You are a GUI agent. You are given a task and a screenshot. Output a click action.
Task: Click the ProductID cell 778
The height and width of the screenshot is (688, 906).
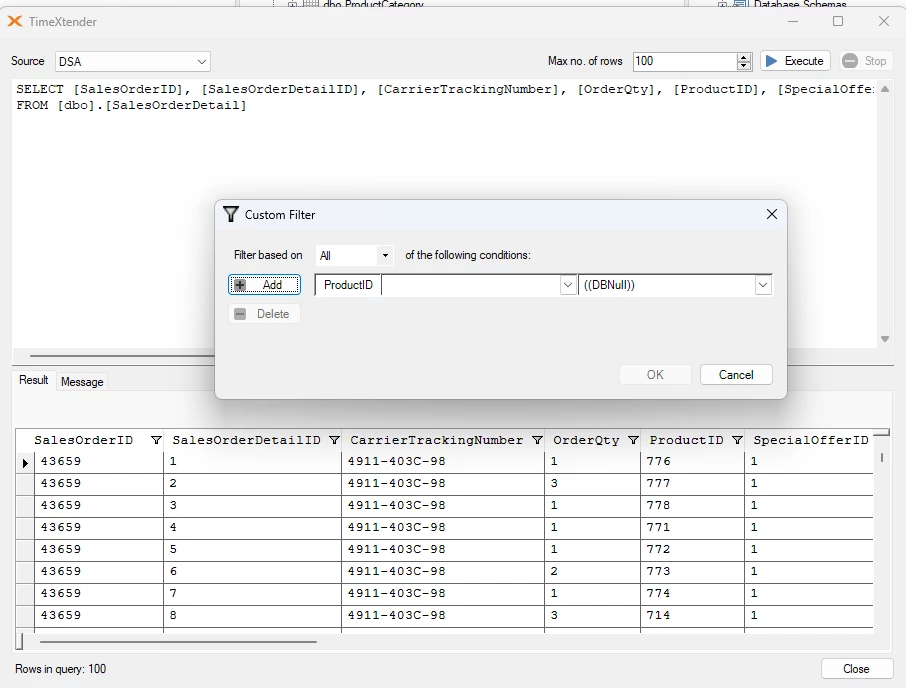[x=692, y=505]
